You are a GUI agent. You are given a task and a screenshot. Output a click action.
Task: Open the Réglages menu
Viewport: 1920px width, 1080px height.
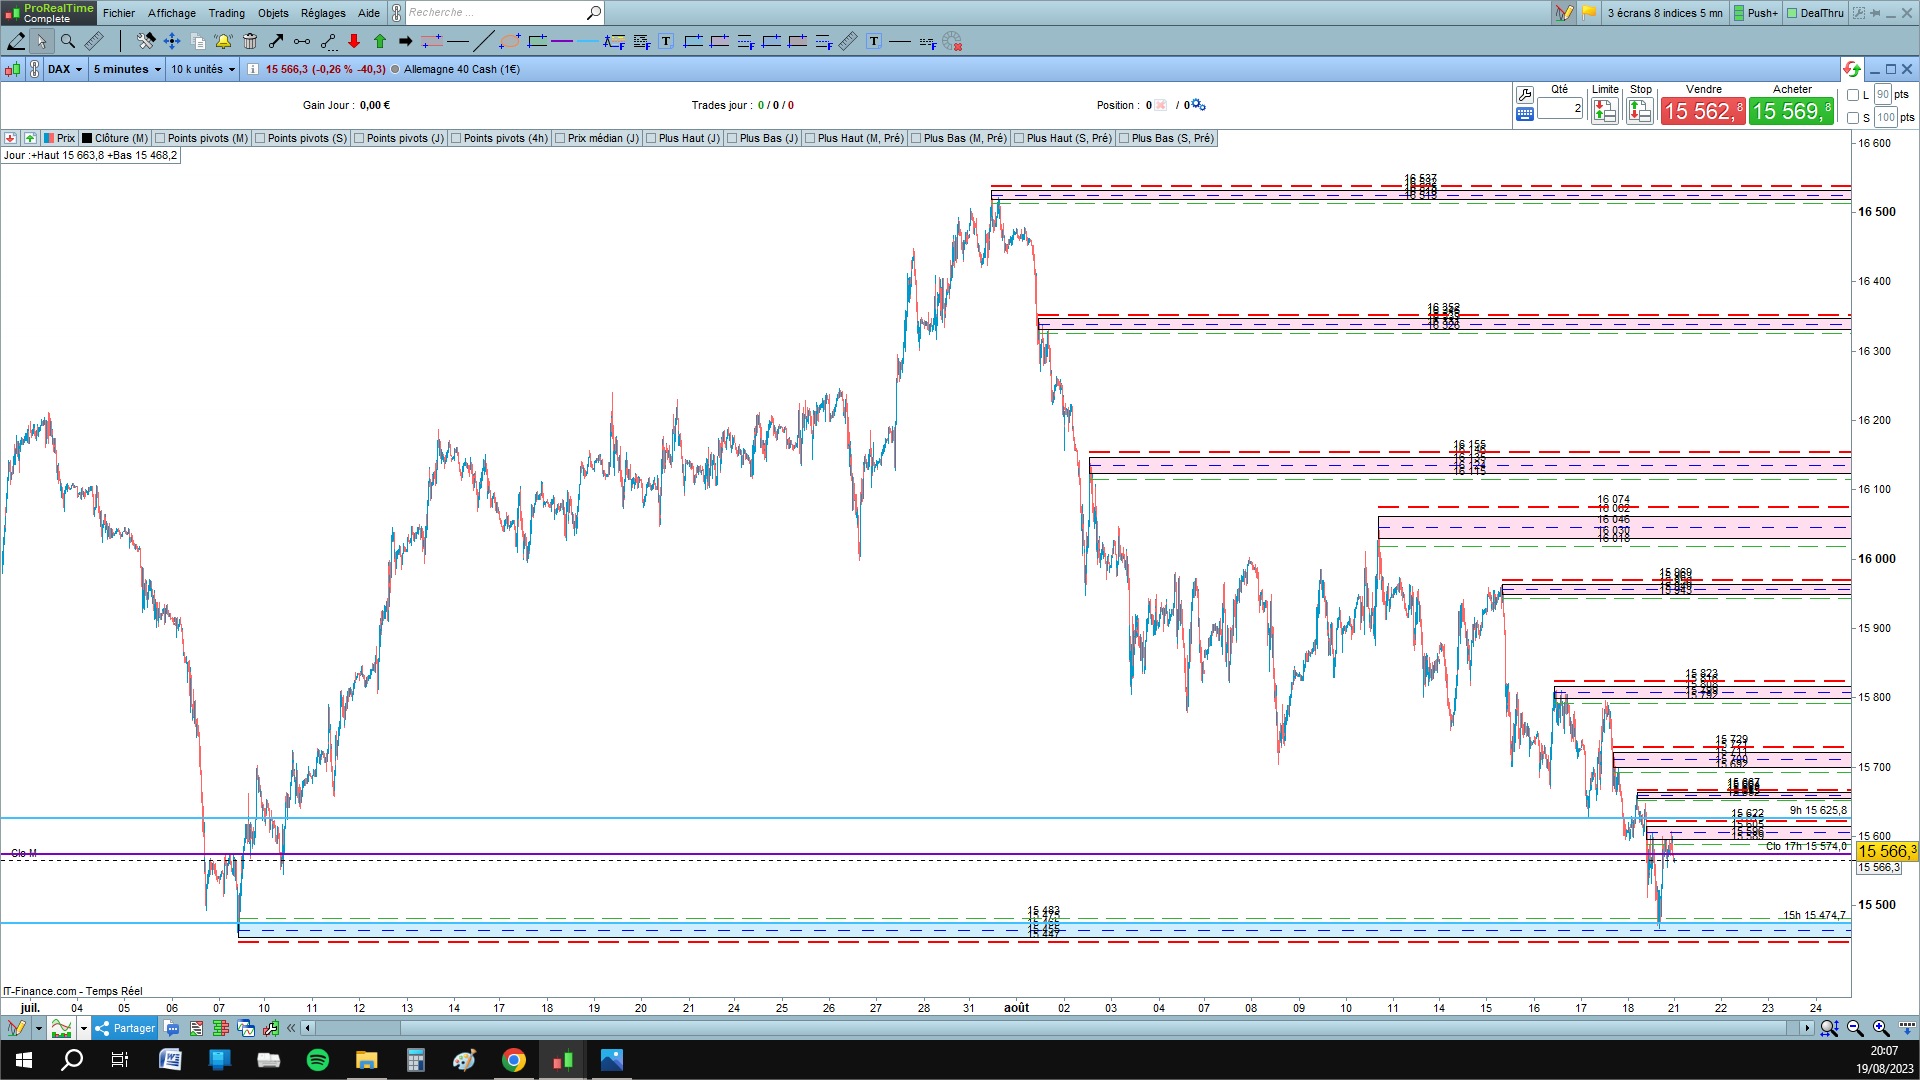click(x=323, y=13)
